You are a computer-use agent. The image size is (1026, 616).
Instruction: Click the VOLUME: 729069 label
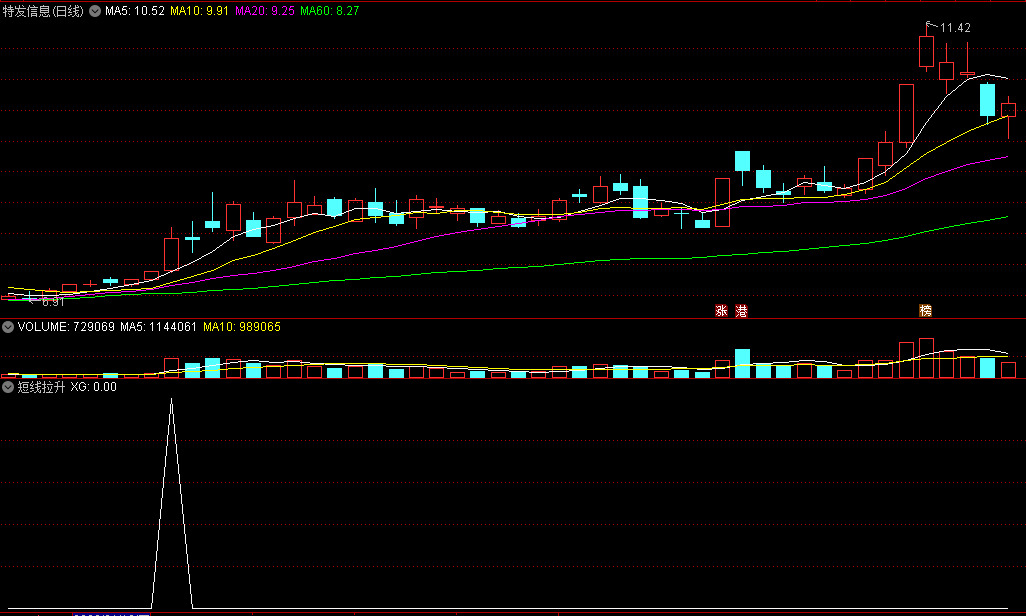pos(66,327)
